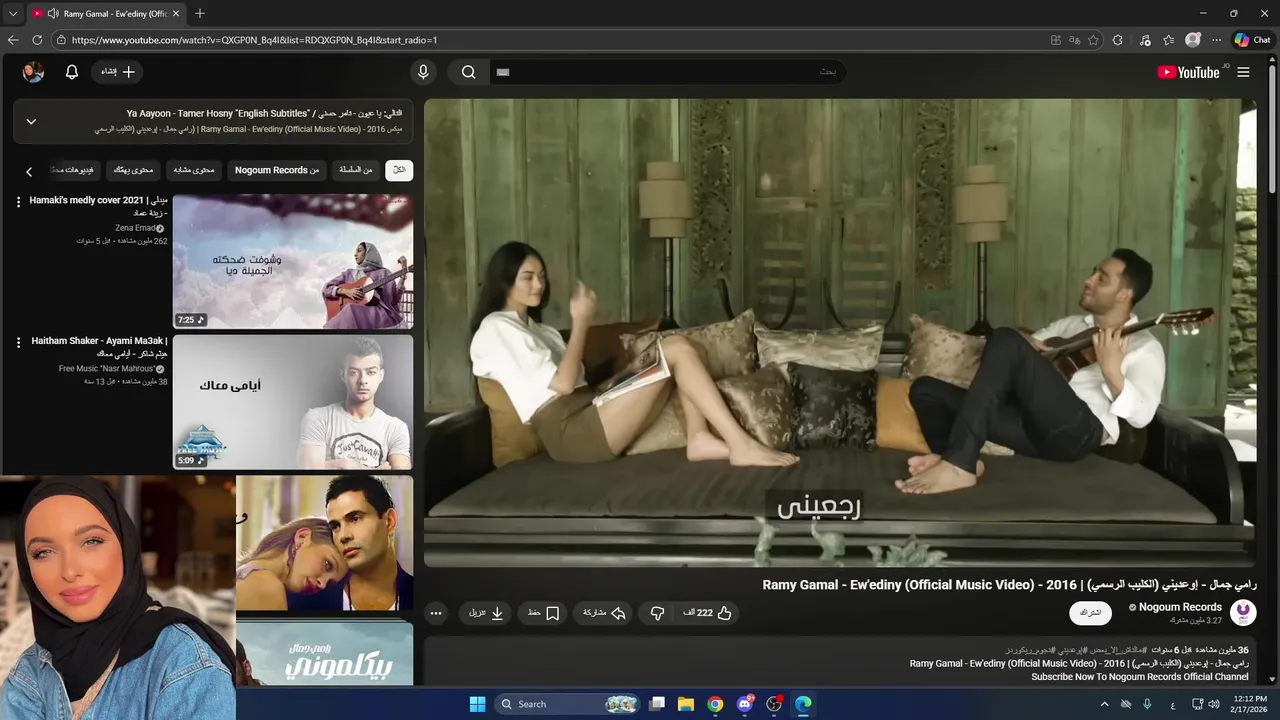Image resolution: width=1280 pixels, height=720 pixels.
Task: Click the URL address bar
Action: (550, 40)
